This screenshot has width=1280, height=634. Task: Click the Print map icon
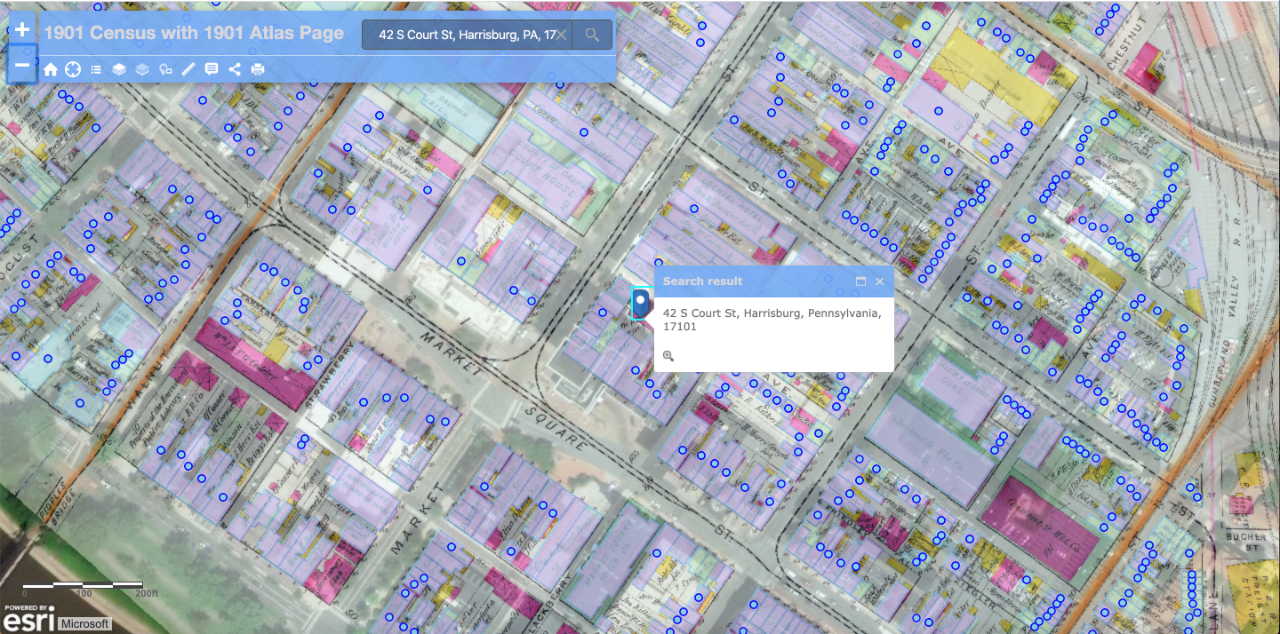coord(258,69)
